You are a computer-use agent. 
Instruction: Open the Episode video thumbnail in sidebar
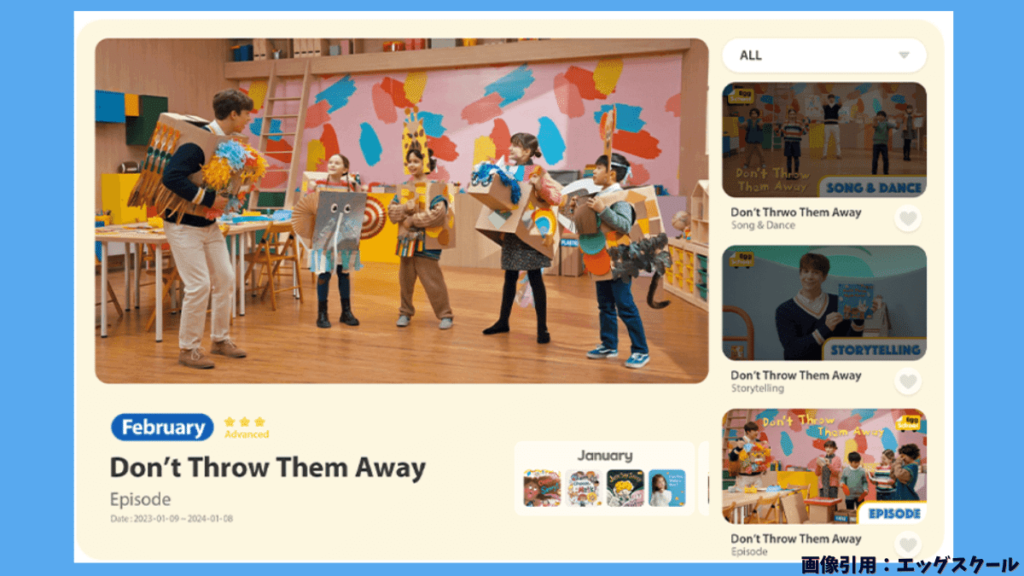pyautogui.click(x=824, y=466)
